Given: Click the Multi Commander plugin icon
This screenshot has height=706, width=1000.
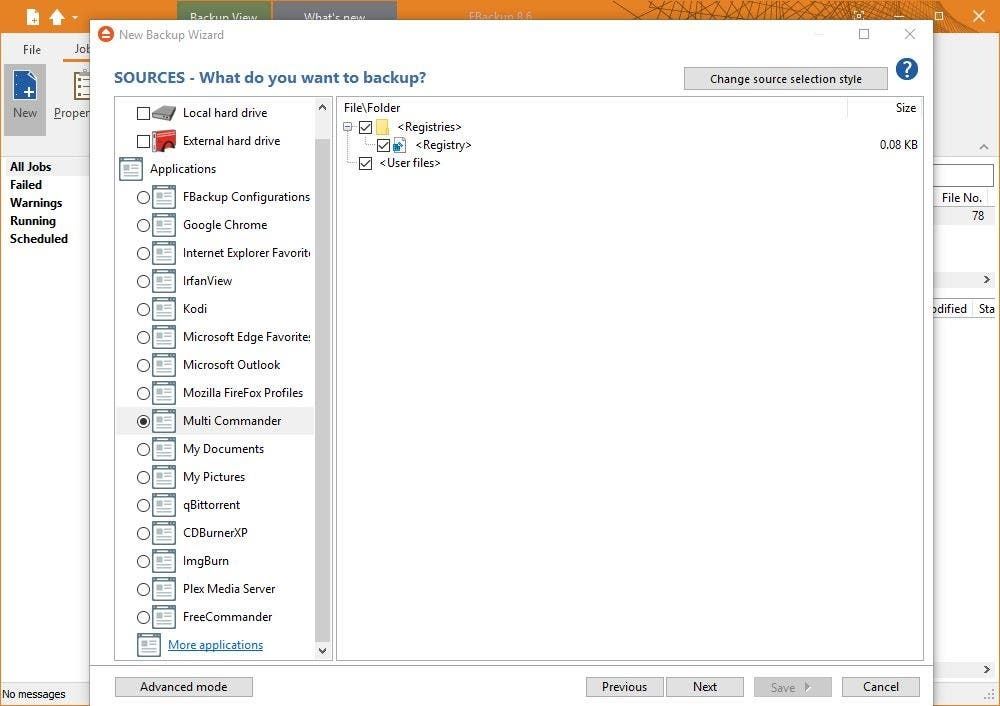Looking at the screenshot, I should [164, 422].
